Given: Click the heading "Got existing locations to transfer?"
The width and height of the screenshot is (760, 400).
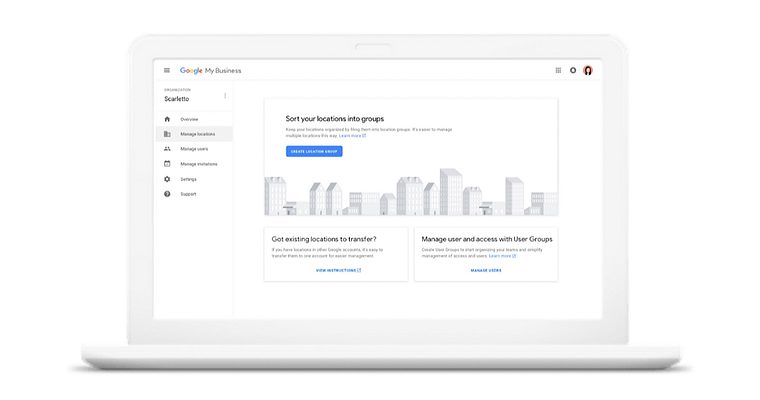Looking at the screenshot, I should [x=324, y=239].
